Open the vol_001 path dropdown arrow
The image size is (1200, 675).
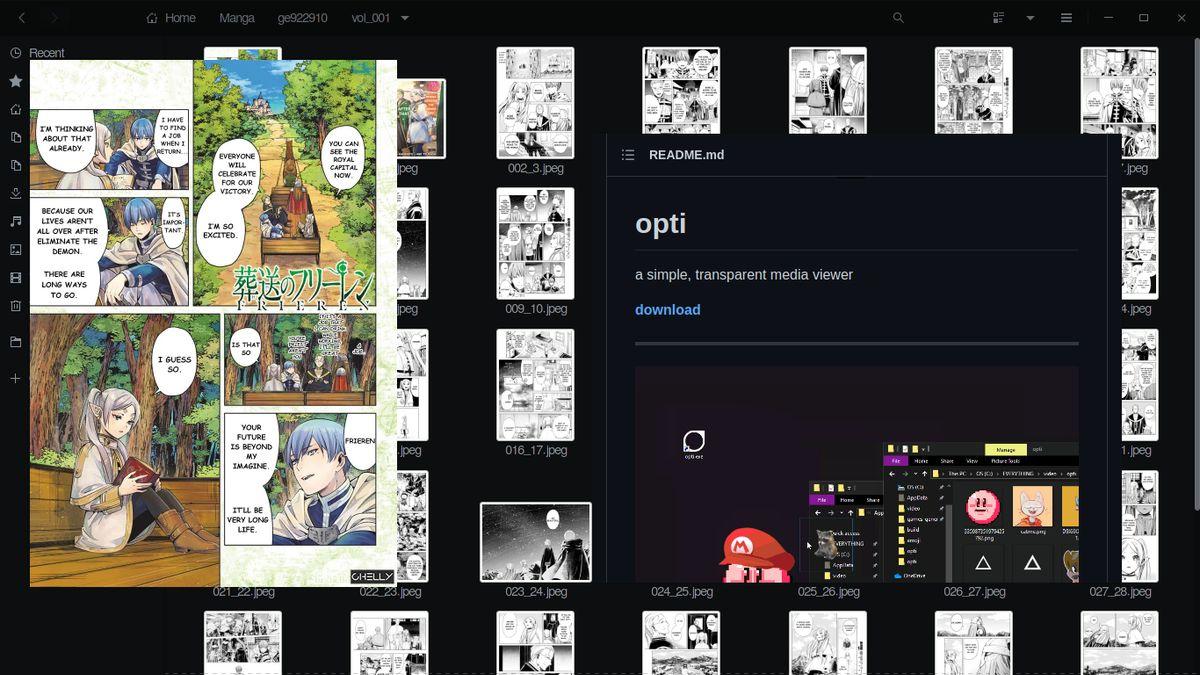coord(405,18)
